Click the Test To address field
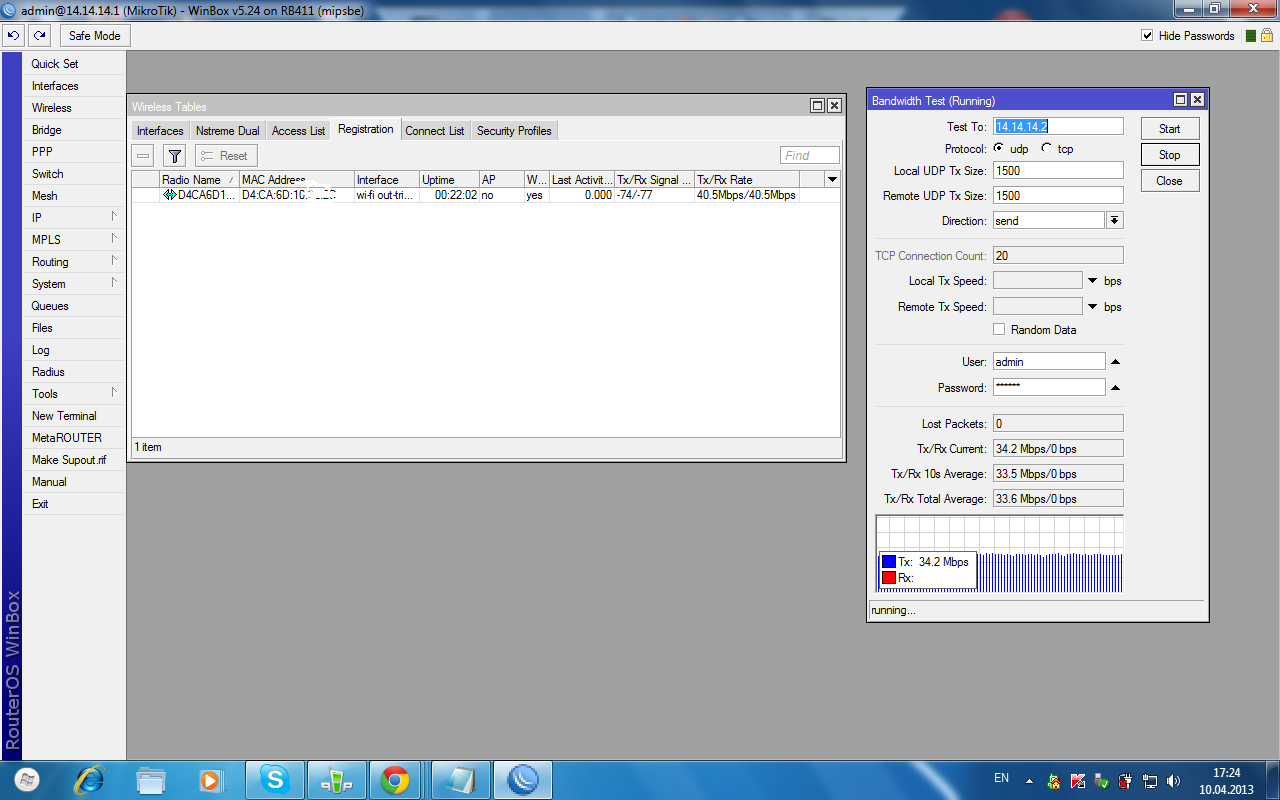This screenshot has height=800, width=1280. pyautogui.click(x=1058, y=127)
